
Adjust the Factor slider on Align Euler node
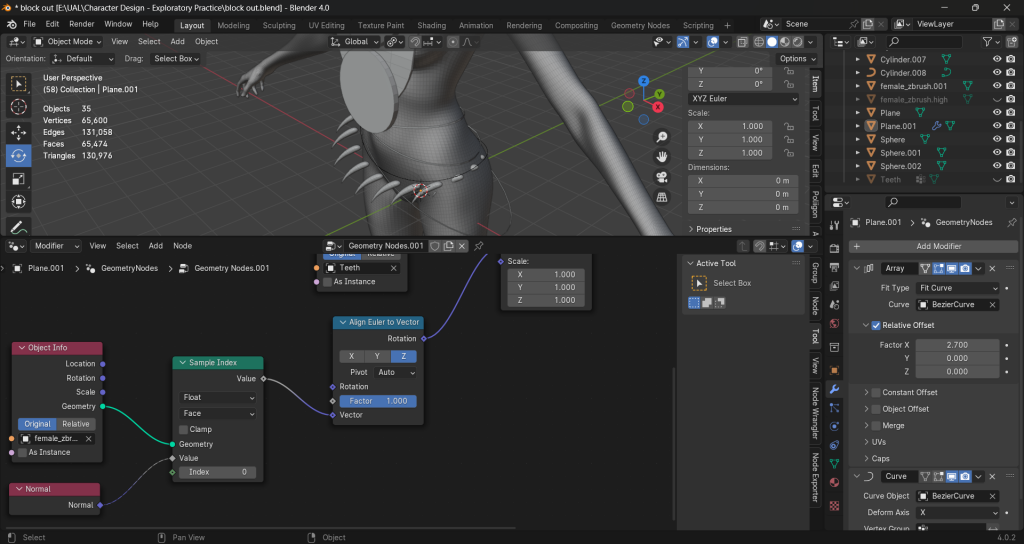click(x=378, y=401)
